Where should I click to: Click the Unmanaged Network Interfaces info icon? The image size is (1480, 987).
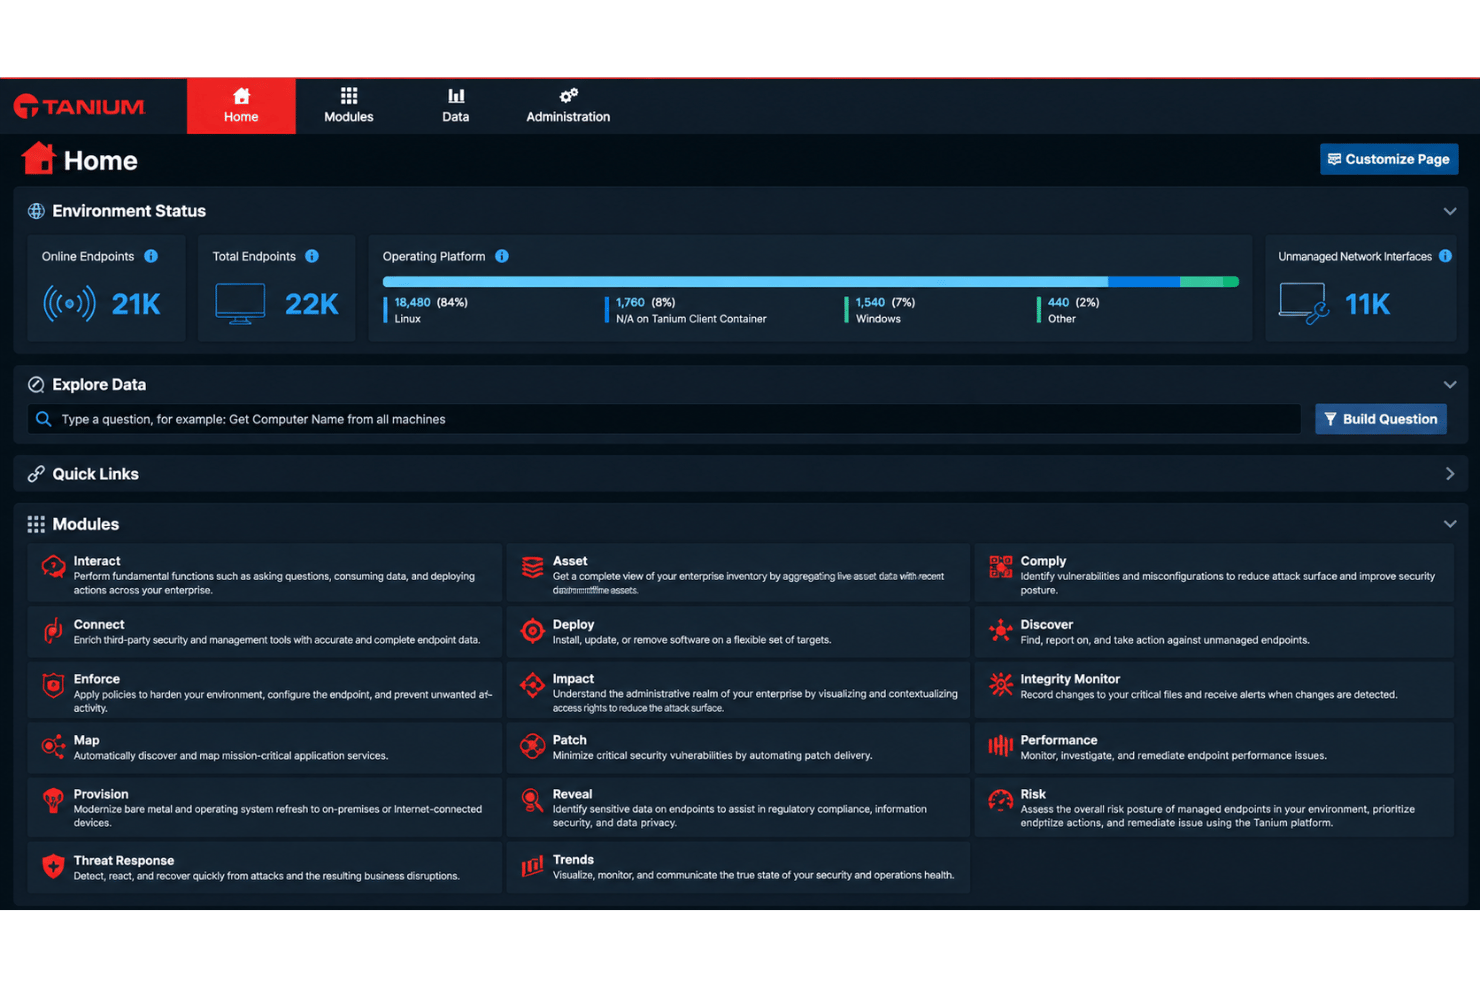(x=1445, y=256)
